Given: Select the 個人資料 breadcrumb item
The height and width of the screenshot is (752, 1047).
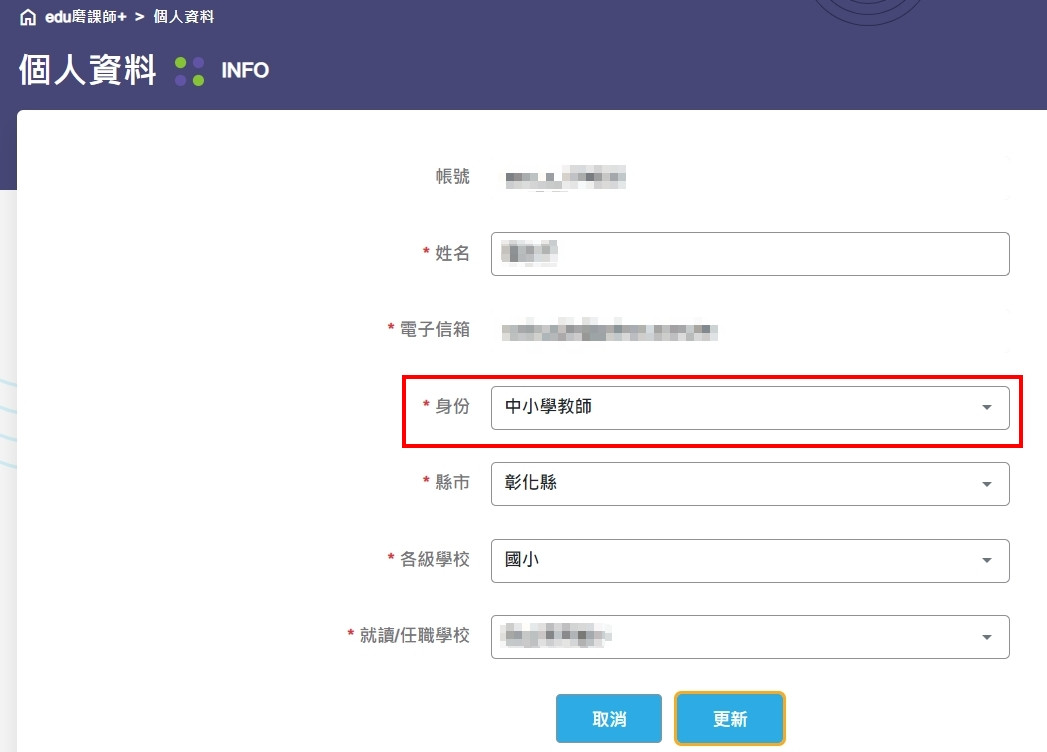Looking at the screenshot, I should tap(183, 18).
